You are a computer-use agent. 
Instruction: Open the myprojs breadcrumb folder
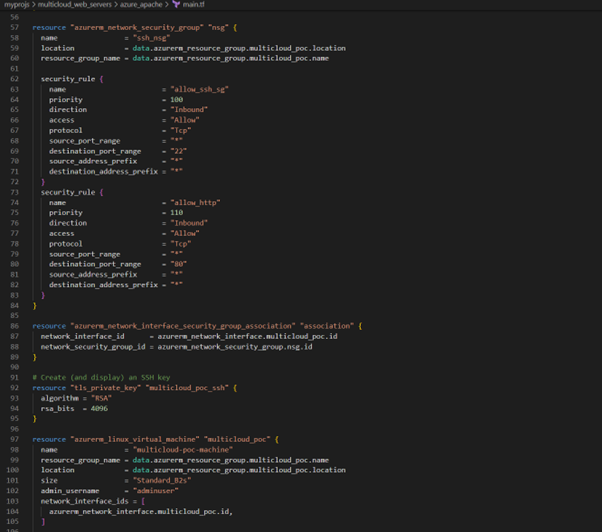(17, 5)
